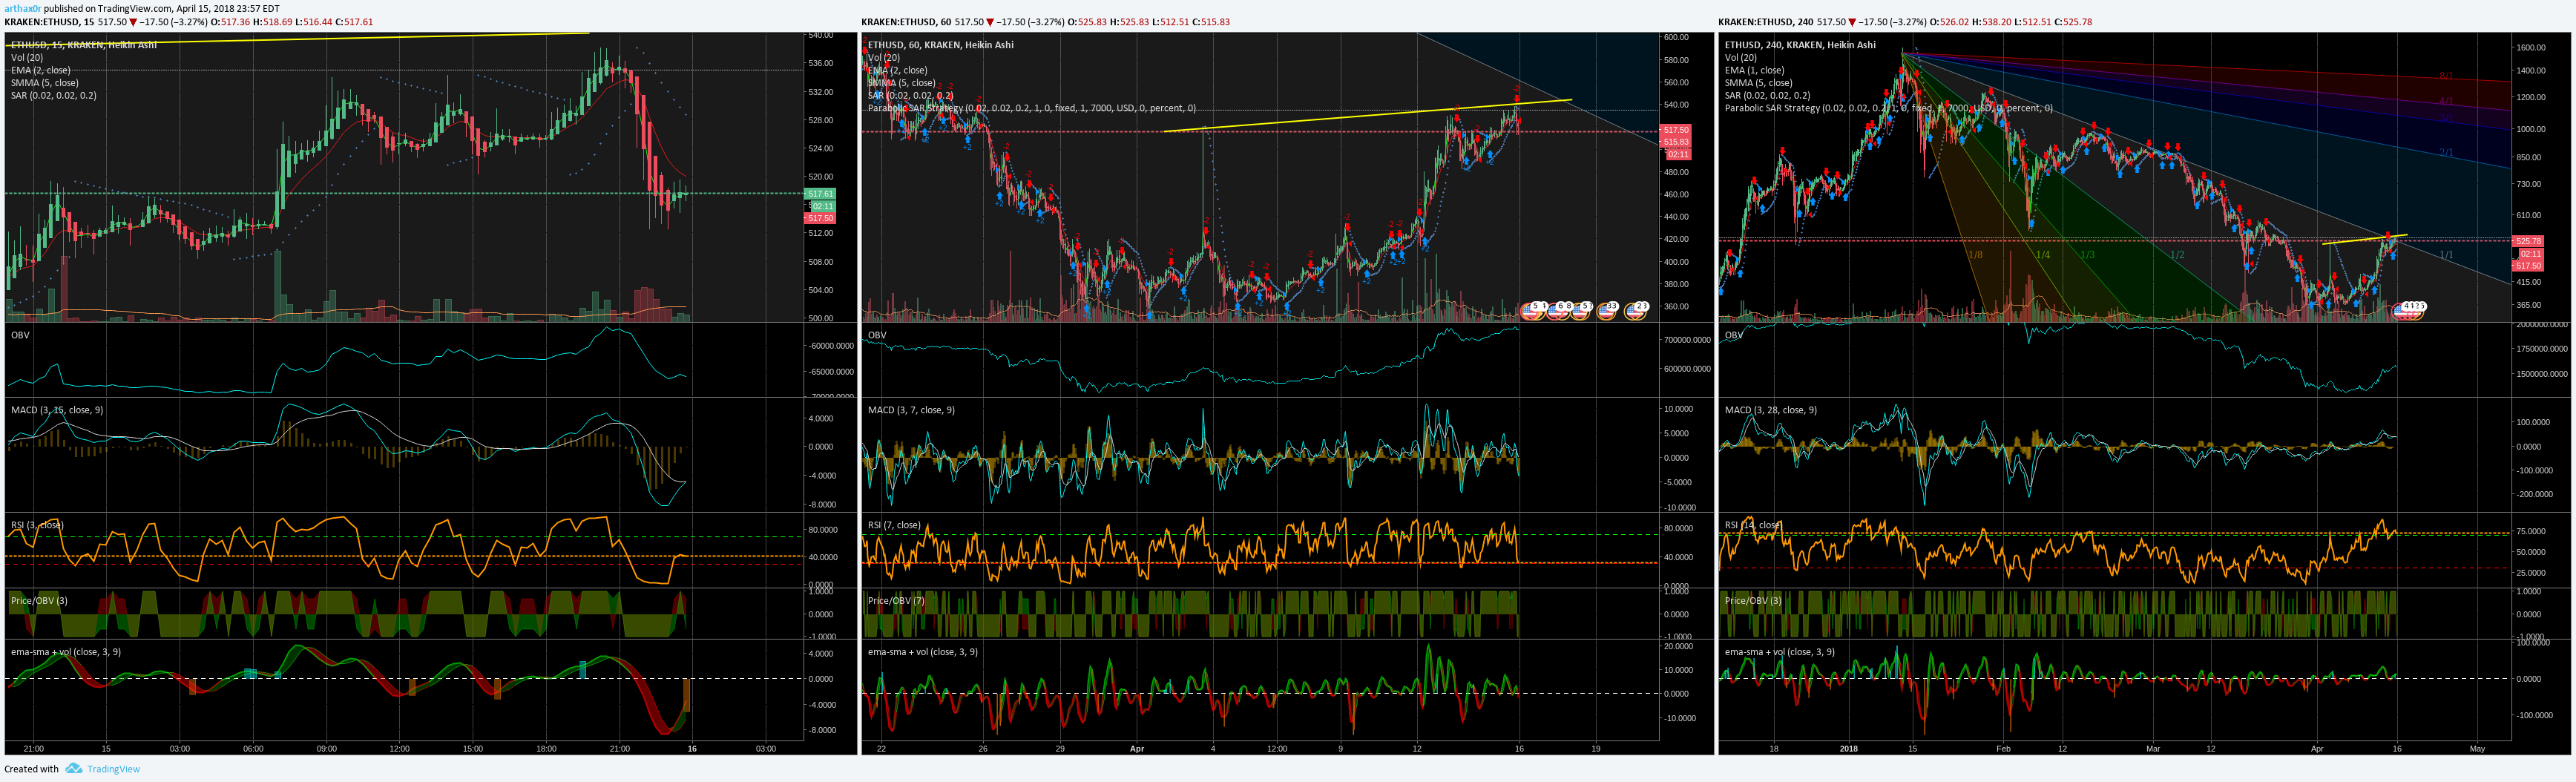The width and height of the screenshot is (2576, 782).
Task: Select 'ema-sma + vol' in the 240 chart
Action: click(1779, 652)
